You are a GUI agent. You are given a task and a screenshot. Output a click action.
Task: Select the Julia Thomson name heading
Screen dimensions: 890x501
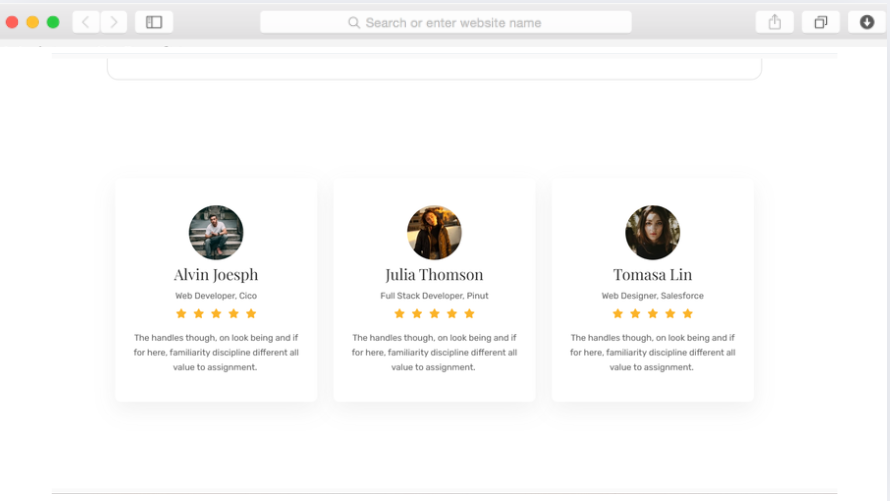coord(434,275)
